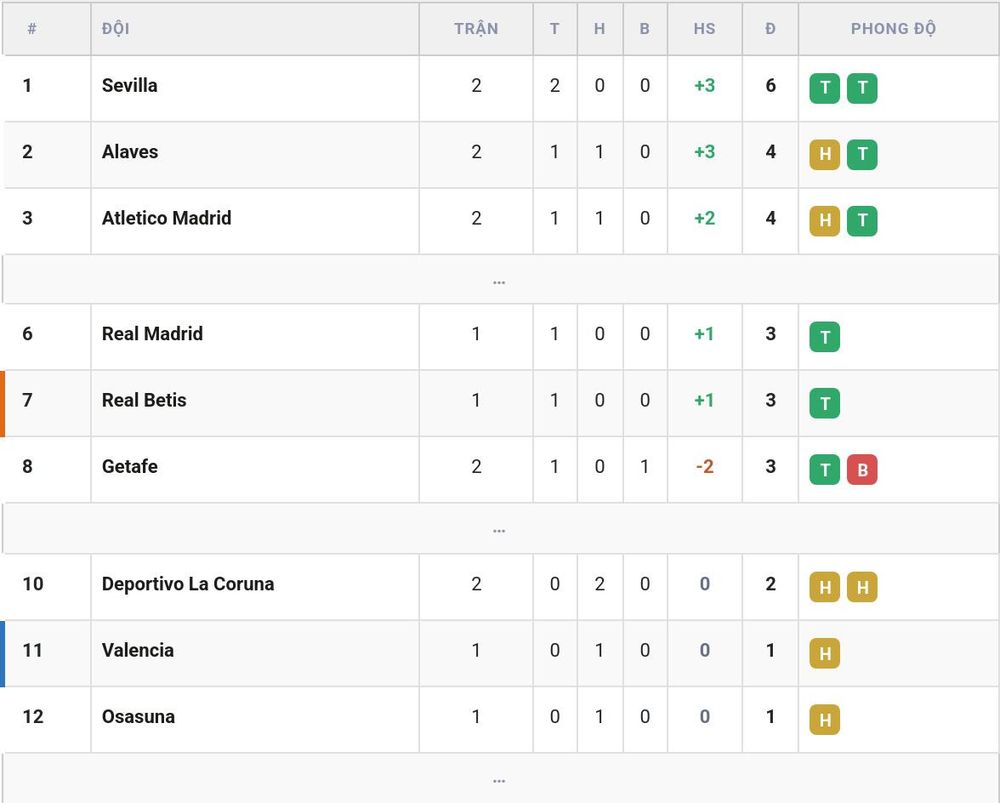This screenshot has width=1000, height=803.
Task: Click Deportivo La Coruna's second H badge
Action: pyautogui.click(x=862, y=587)
